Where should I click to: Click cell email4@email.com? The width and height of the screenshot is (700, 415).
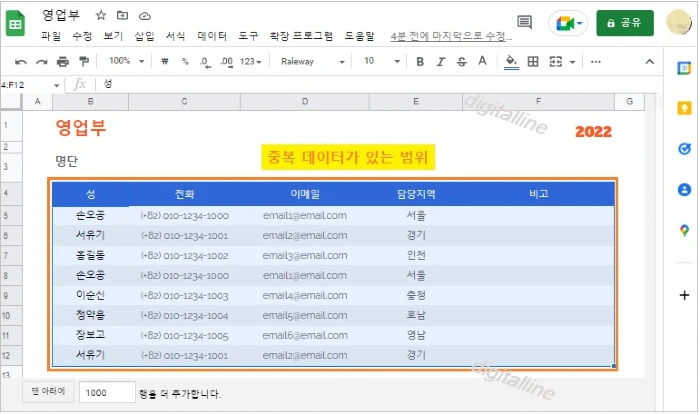click(x=304, y=295)
